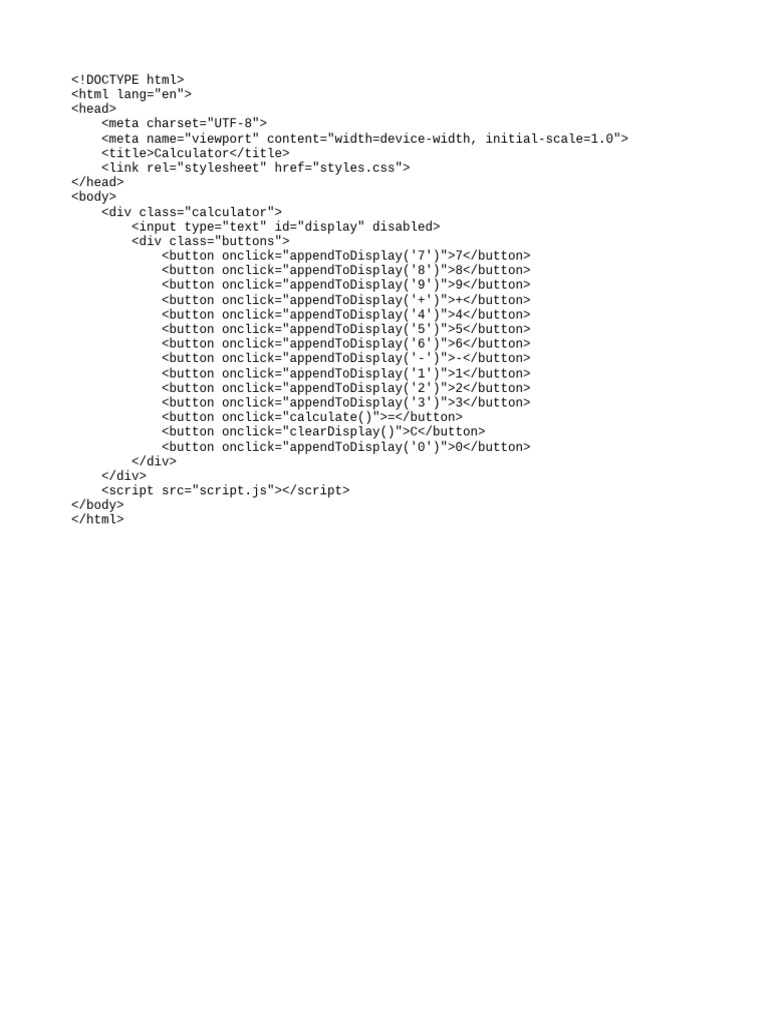Click the title Calculator line

click(195, 153)
